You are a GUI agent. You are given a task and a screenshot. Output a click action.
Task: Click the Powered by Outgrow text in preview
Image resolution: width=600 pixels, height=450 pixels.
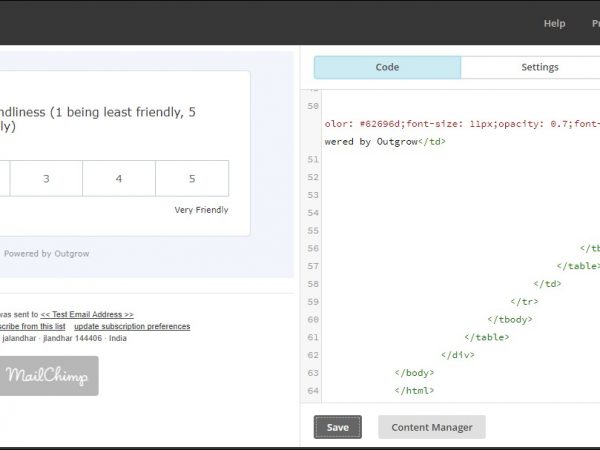coord(46,253)
